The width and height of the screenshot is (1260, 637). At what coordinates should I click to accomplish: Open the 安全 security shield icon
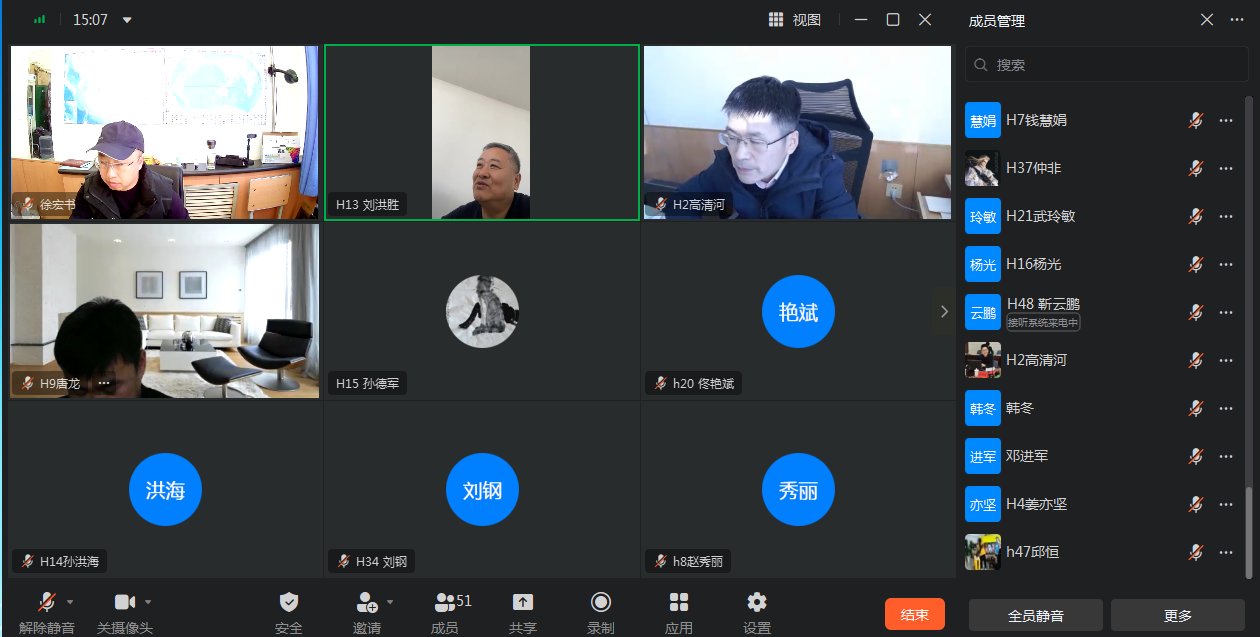click(x=289, y=602)
